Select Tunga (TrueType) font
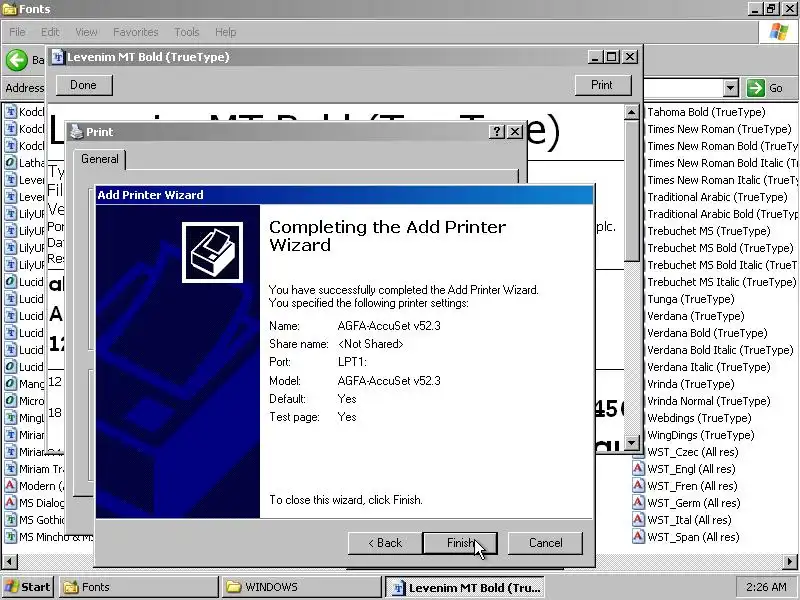 click(x=691, y=299)
